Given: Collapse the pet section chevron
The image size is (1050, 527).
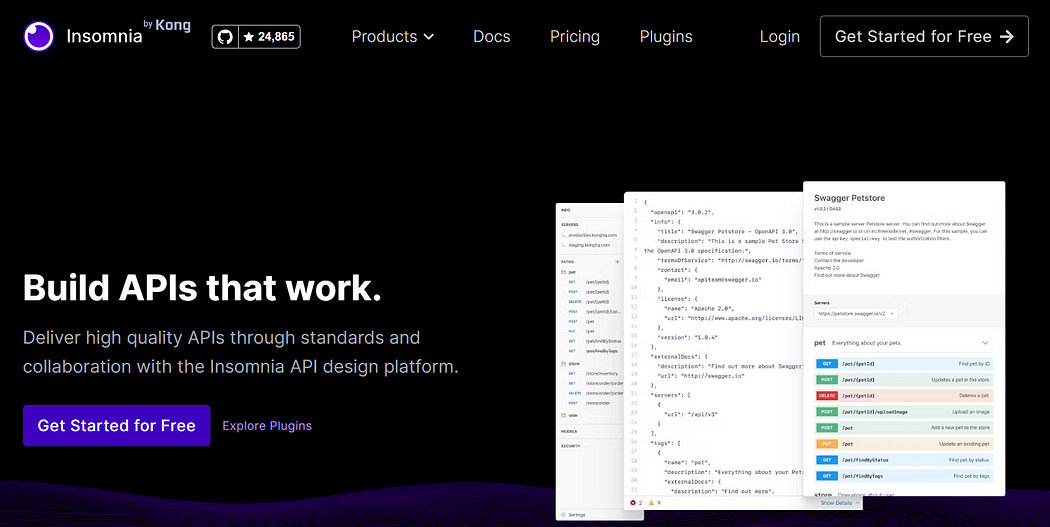Looking at the screenshot, I should coord(985,343).
